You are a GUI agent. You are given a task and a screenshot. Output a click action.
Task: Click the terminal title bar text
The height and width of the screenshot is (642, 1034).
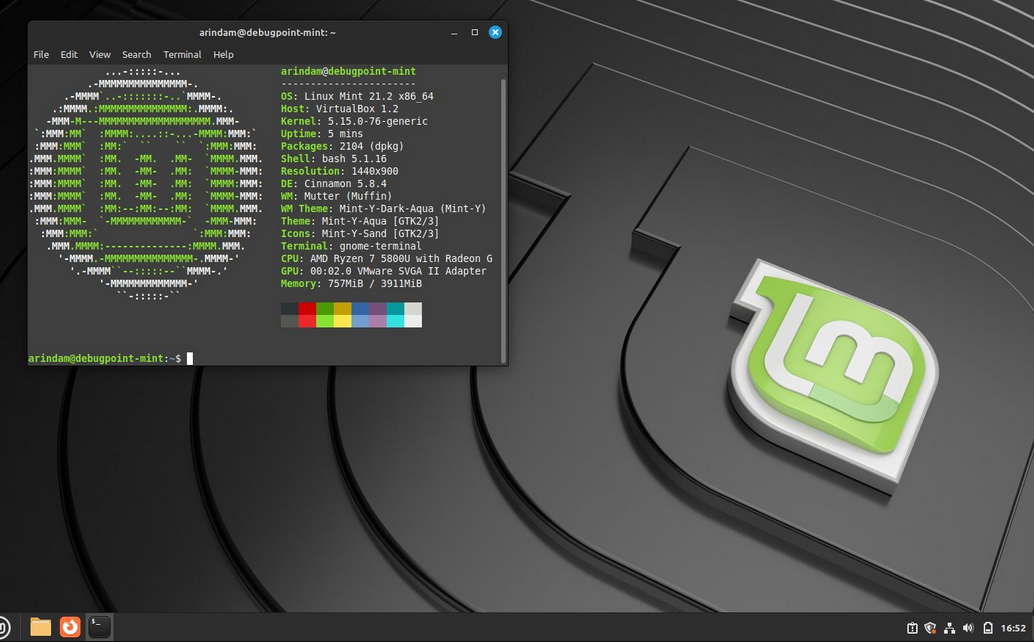(267, 32)
